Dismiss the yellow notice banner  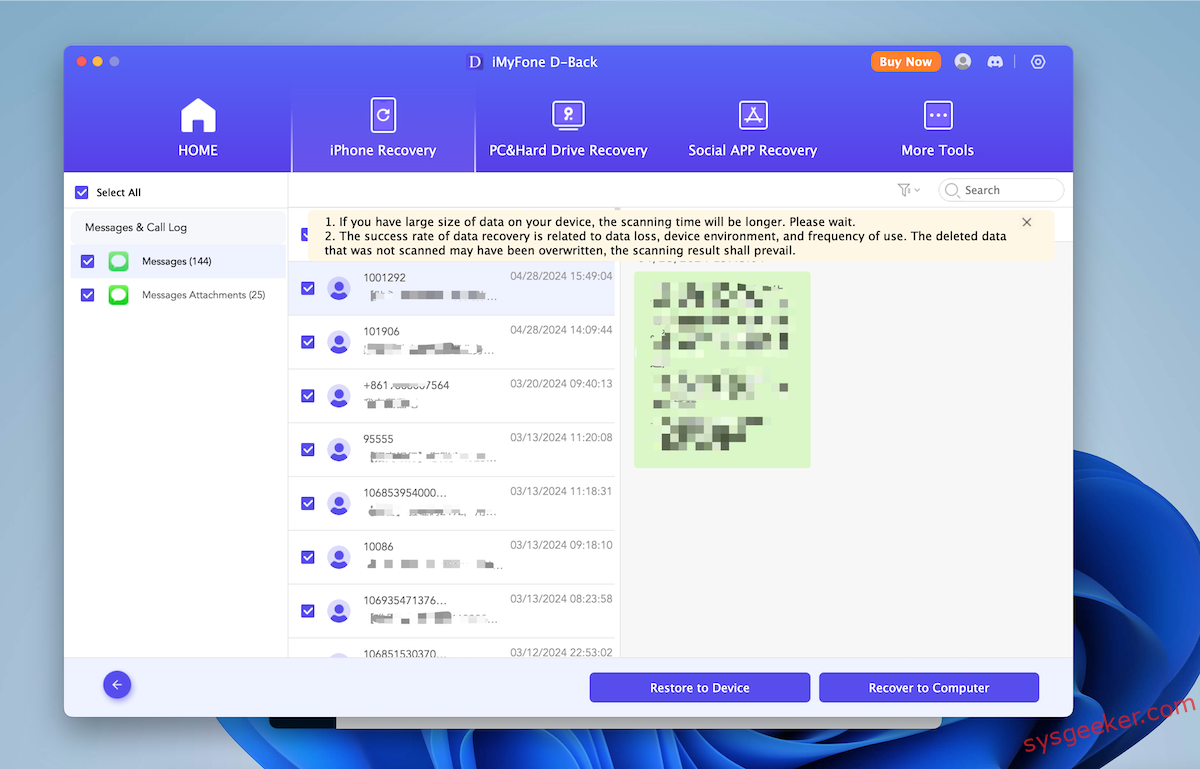tap(1027, 222)
